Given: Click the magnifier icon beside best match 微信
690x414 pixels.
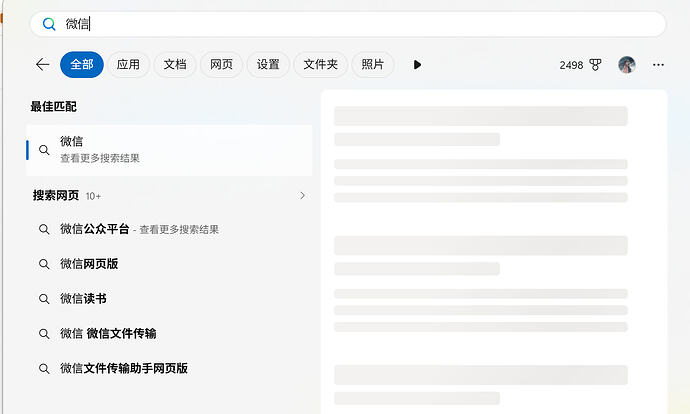Looking at the screenshot, I should pyautogui.click(x=44, y=150).
